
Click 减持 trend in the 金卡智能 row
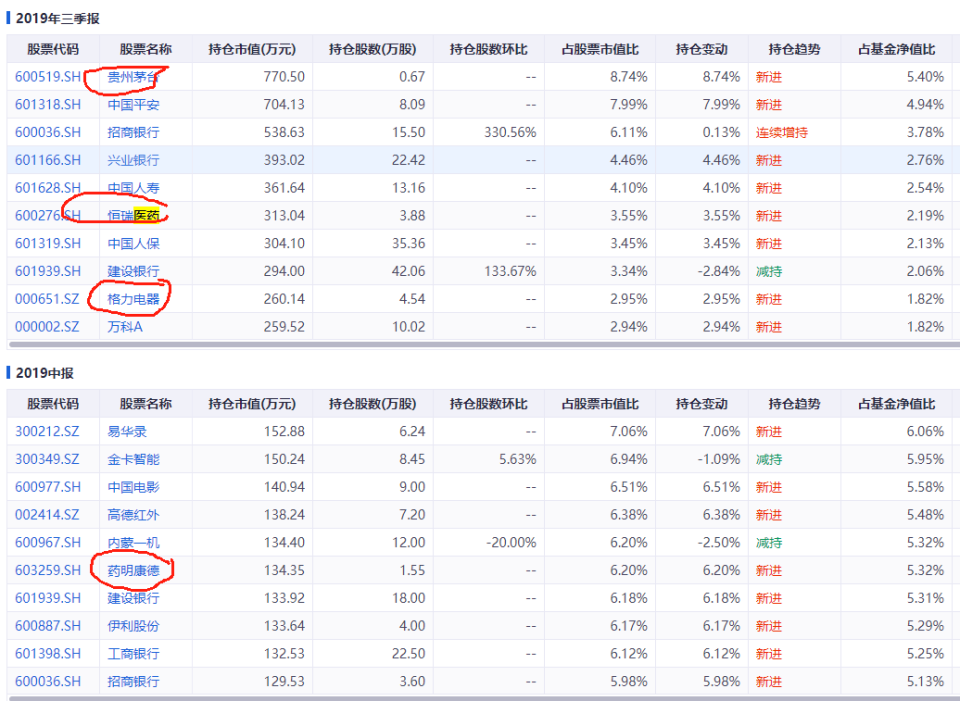[769, 459]
